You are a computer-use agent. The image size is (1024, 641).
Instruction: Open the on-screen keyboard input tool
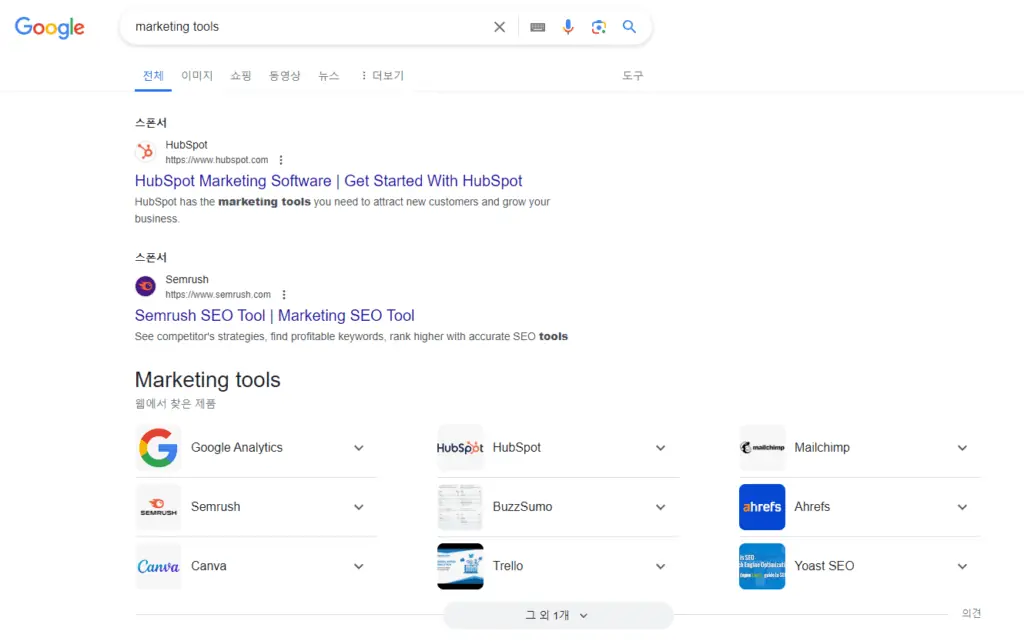(537, 27)
